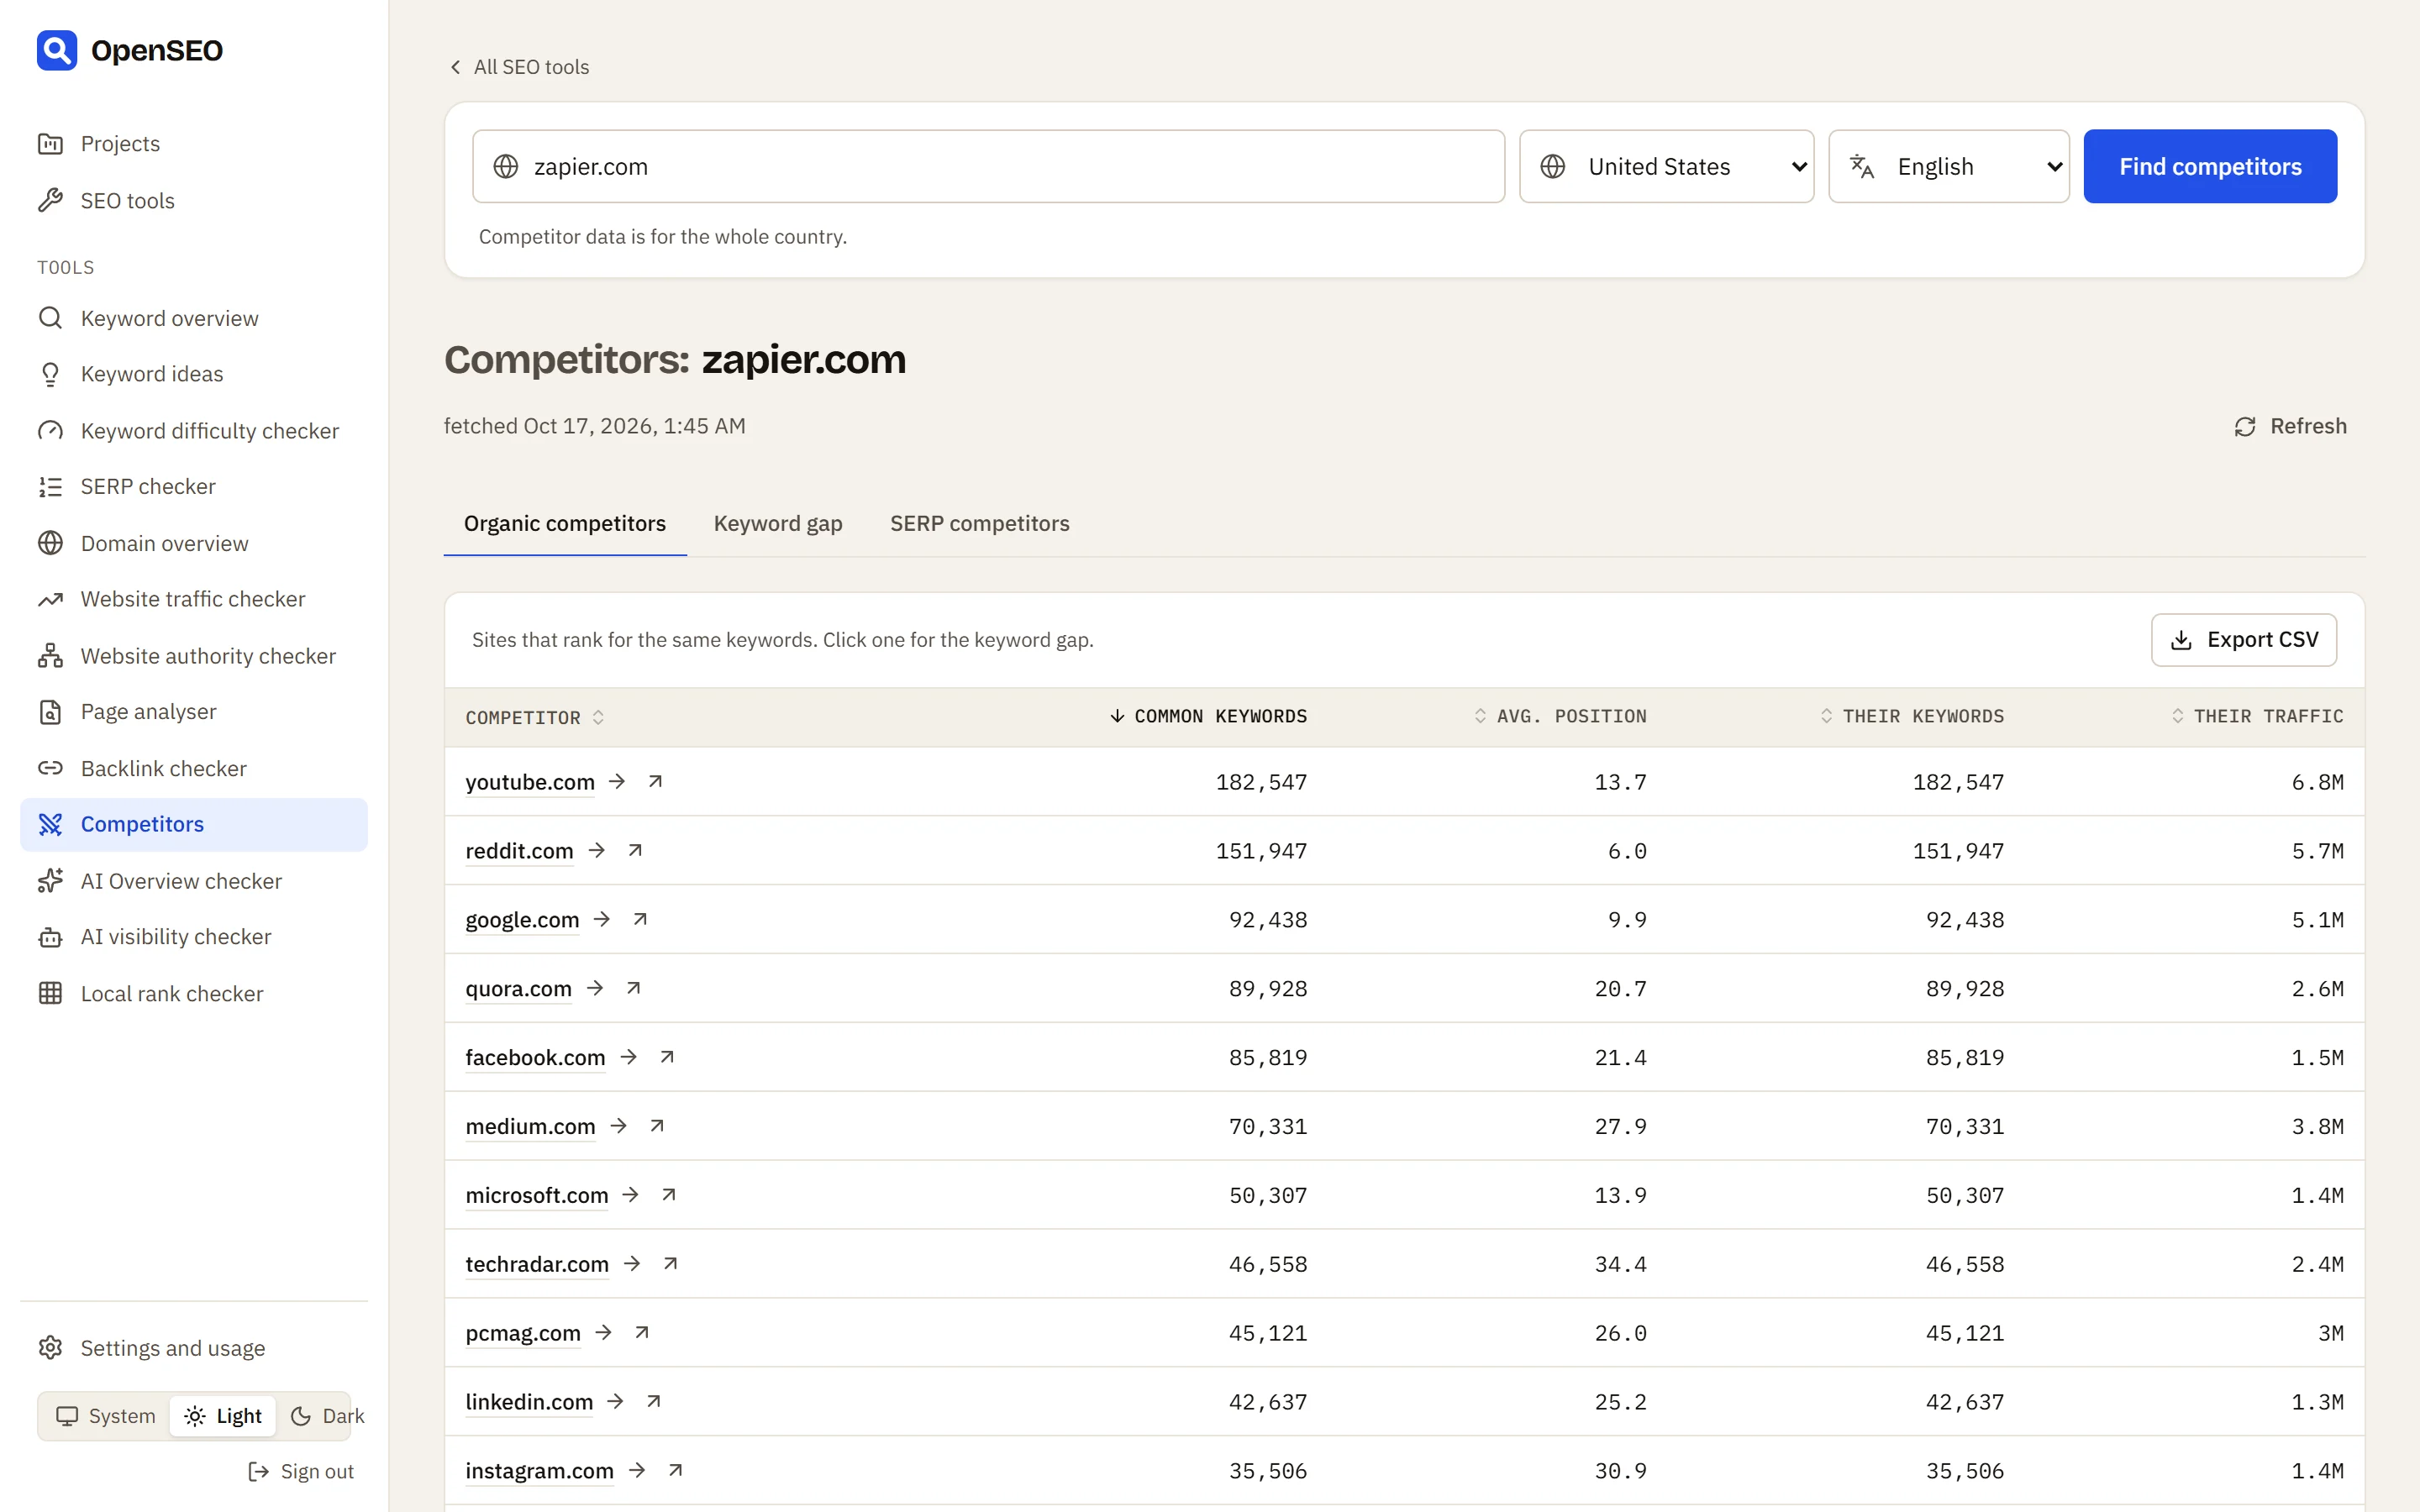Open Keyword overview tool in sidebar
2420x1512 pixels.
coord(194,318)
